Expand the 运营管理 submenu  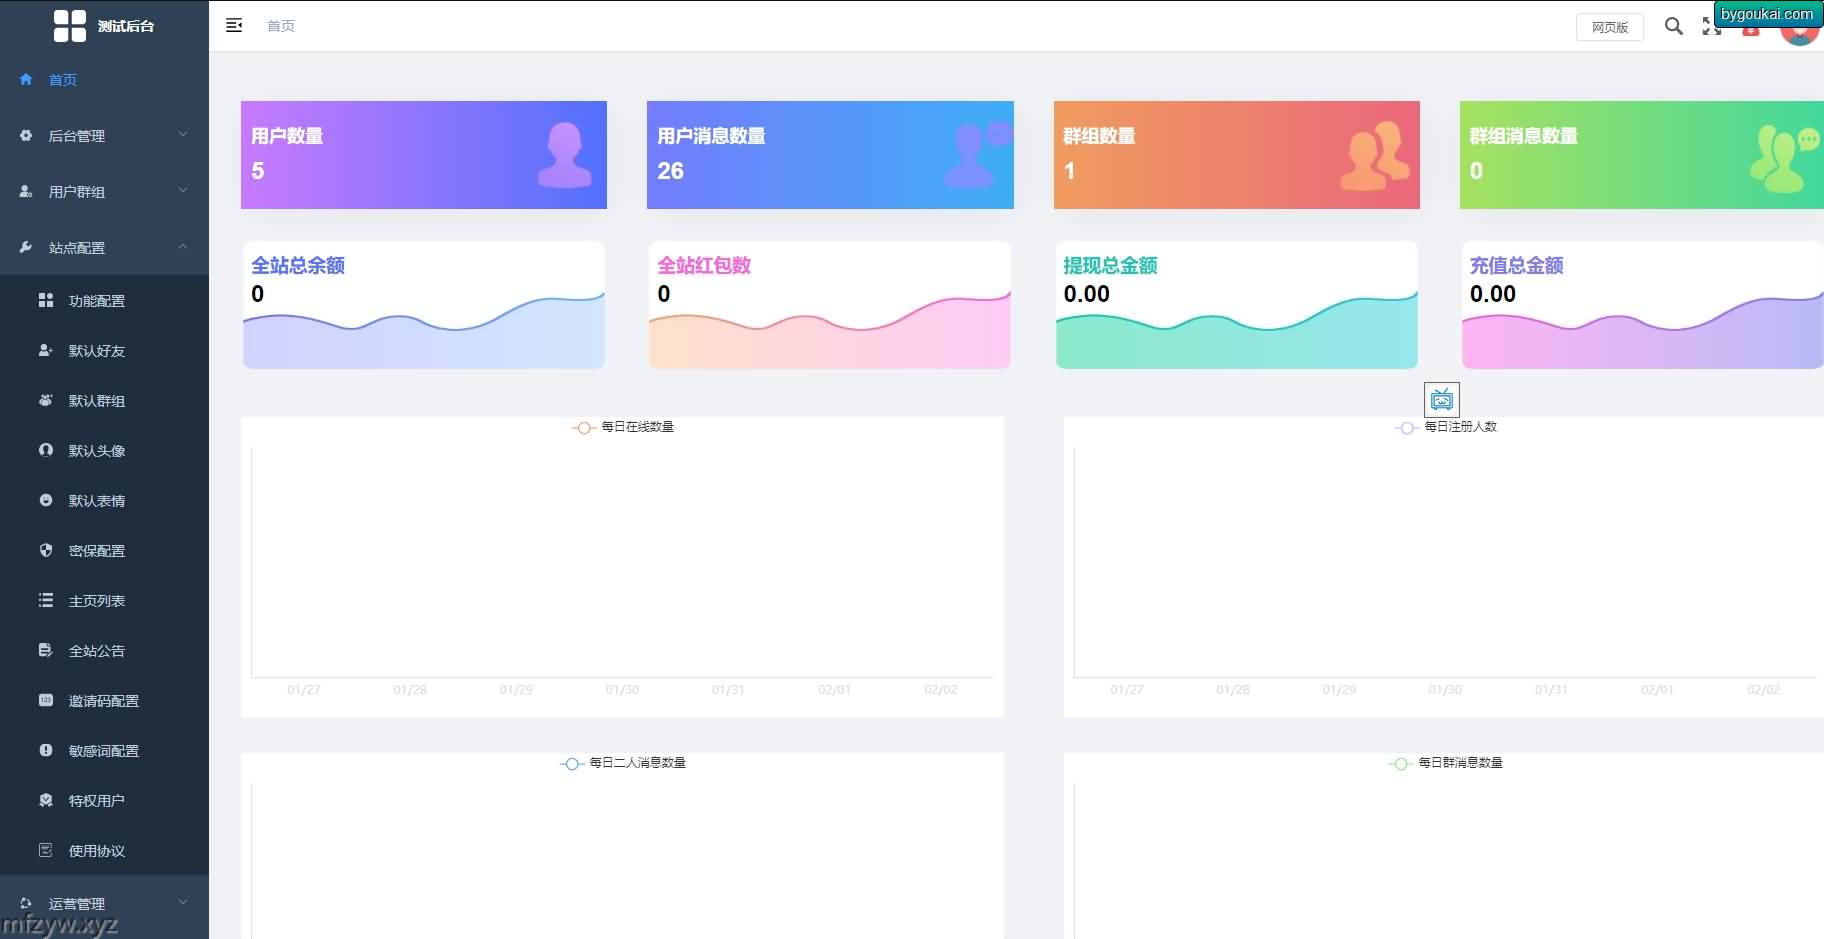point(104,903)
